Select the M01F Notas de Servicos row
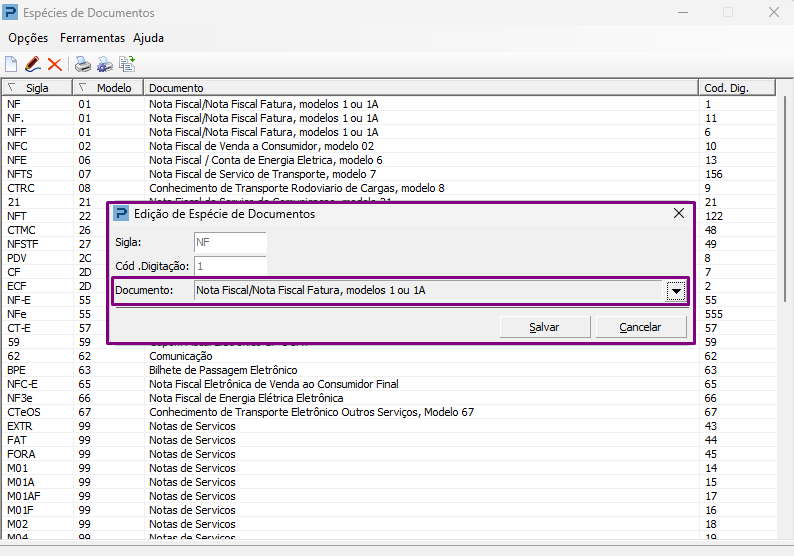 [x=389, y=510]
